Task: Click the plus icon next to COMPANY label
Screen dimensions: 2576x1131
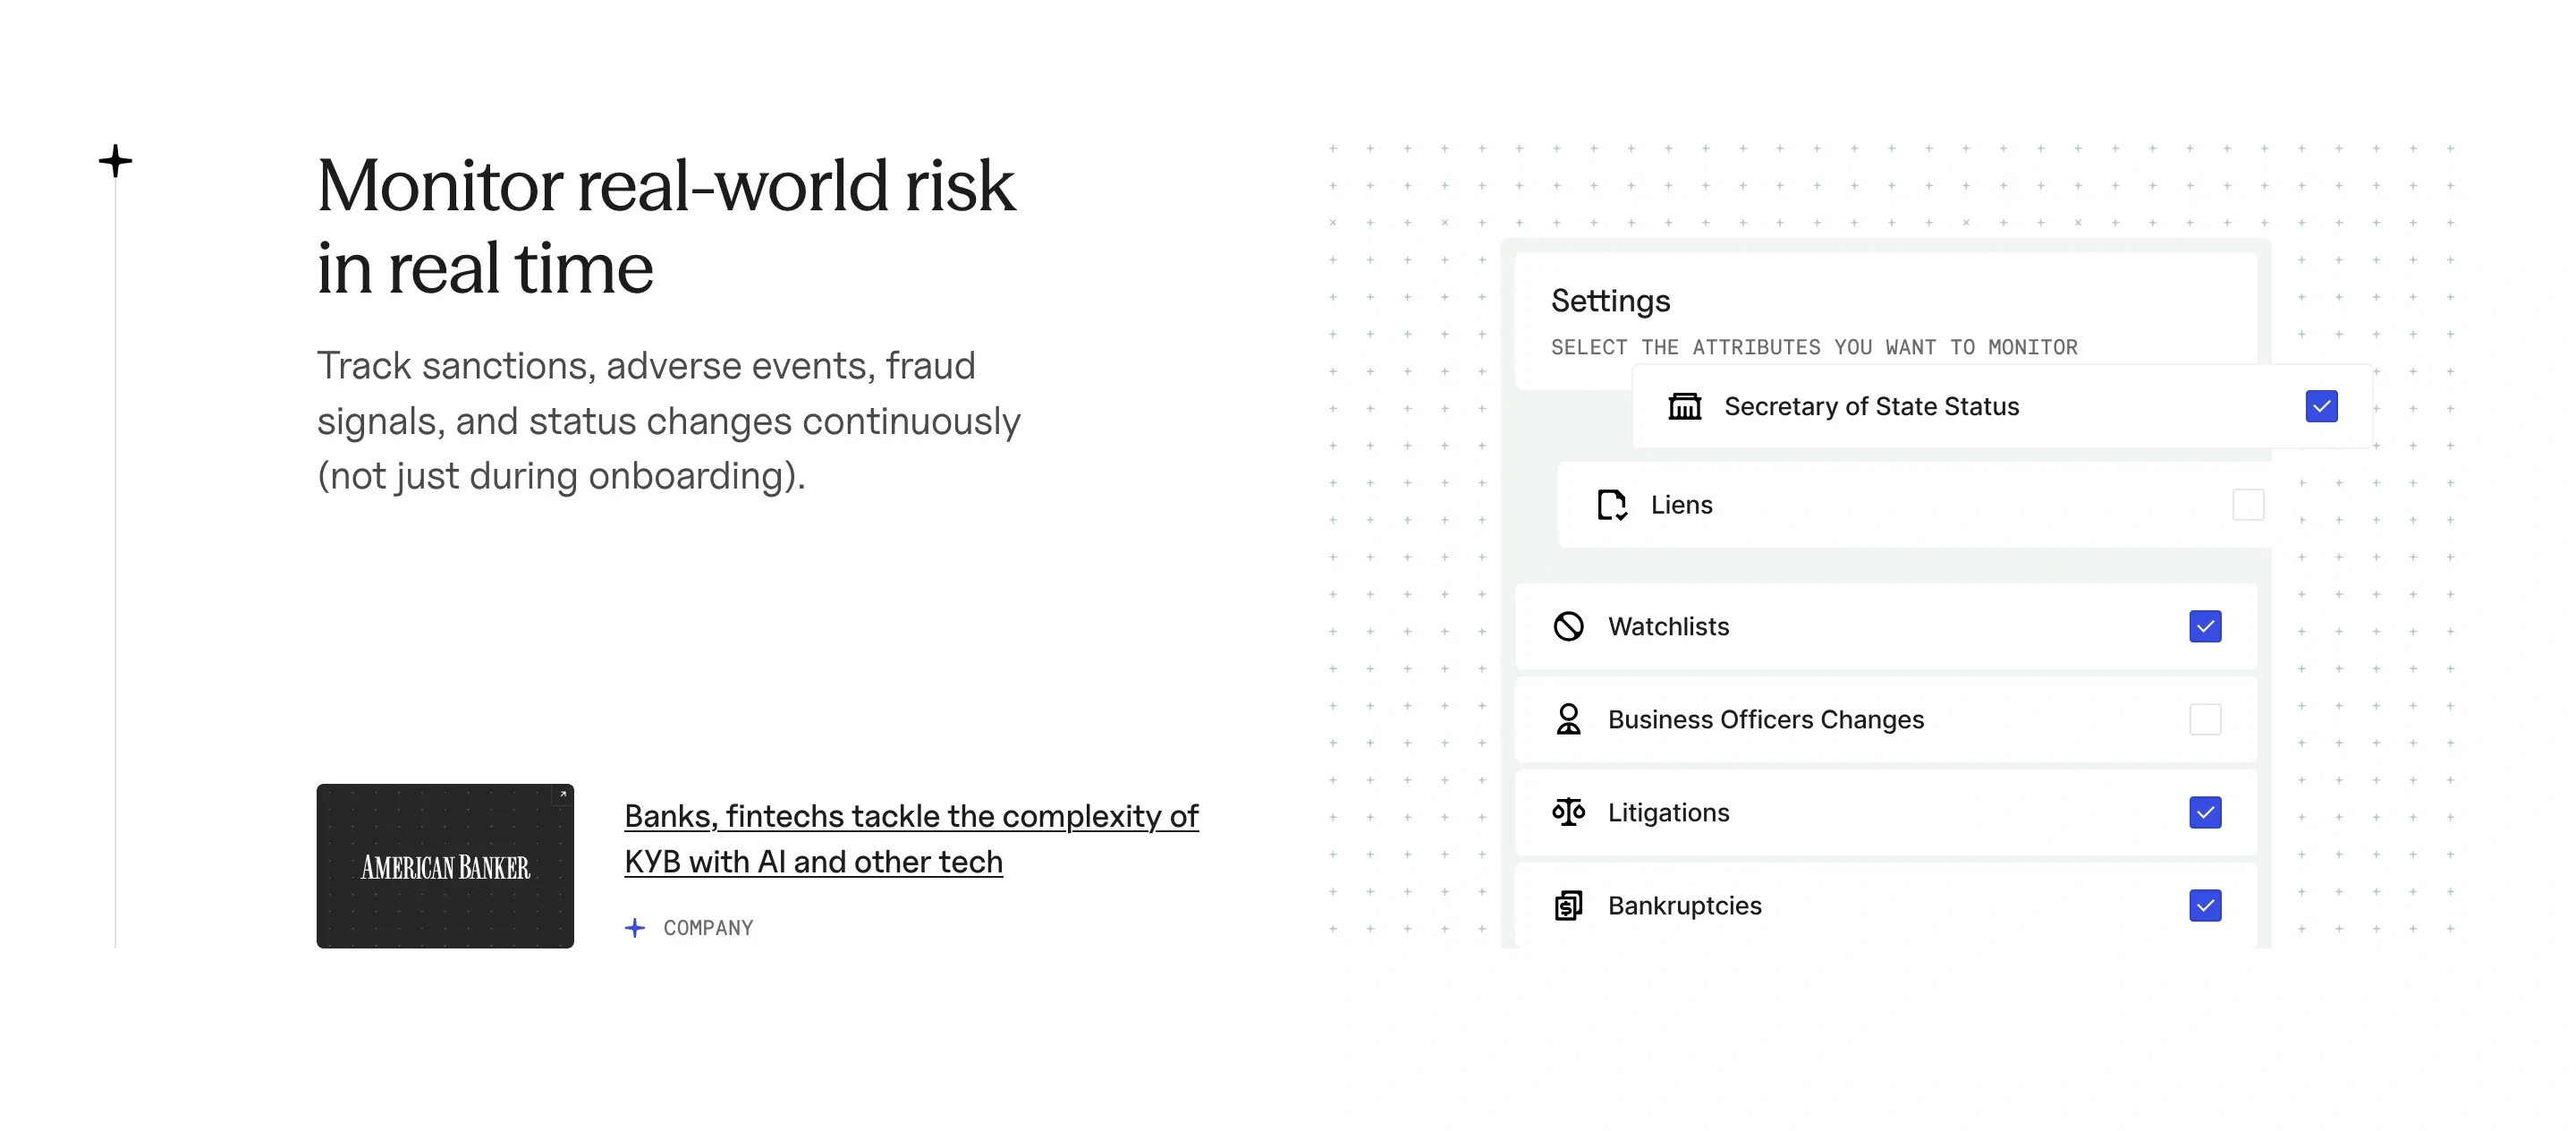Action: click(x=636, y=928)
